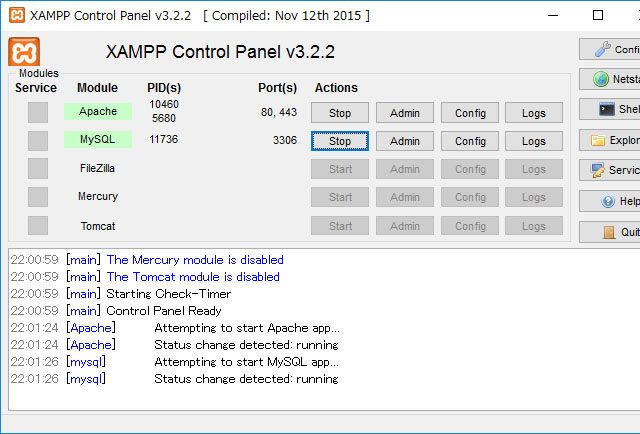
Task: Open the MySQL Admin page
Action: pyautogui.click(x=404, y=141)
